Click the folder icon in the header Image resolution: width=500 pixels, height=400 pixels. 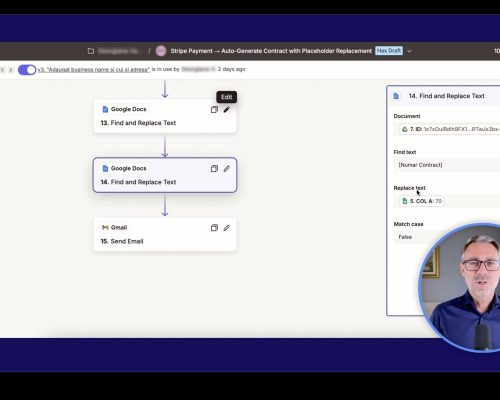[x=91, y=51]
